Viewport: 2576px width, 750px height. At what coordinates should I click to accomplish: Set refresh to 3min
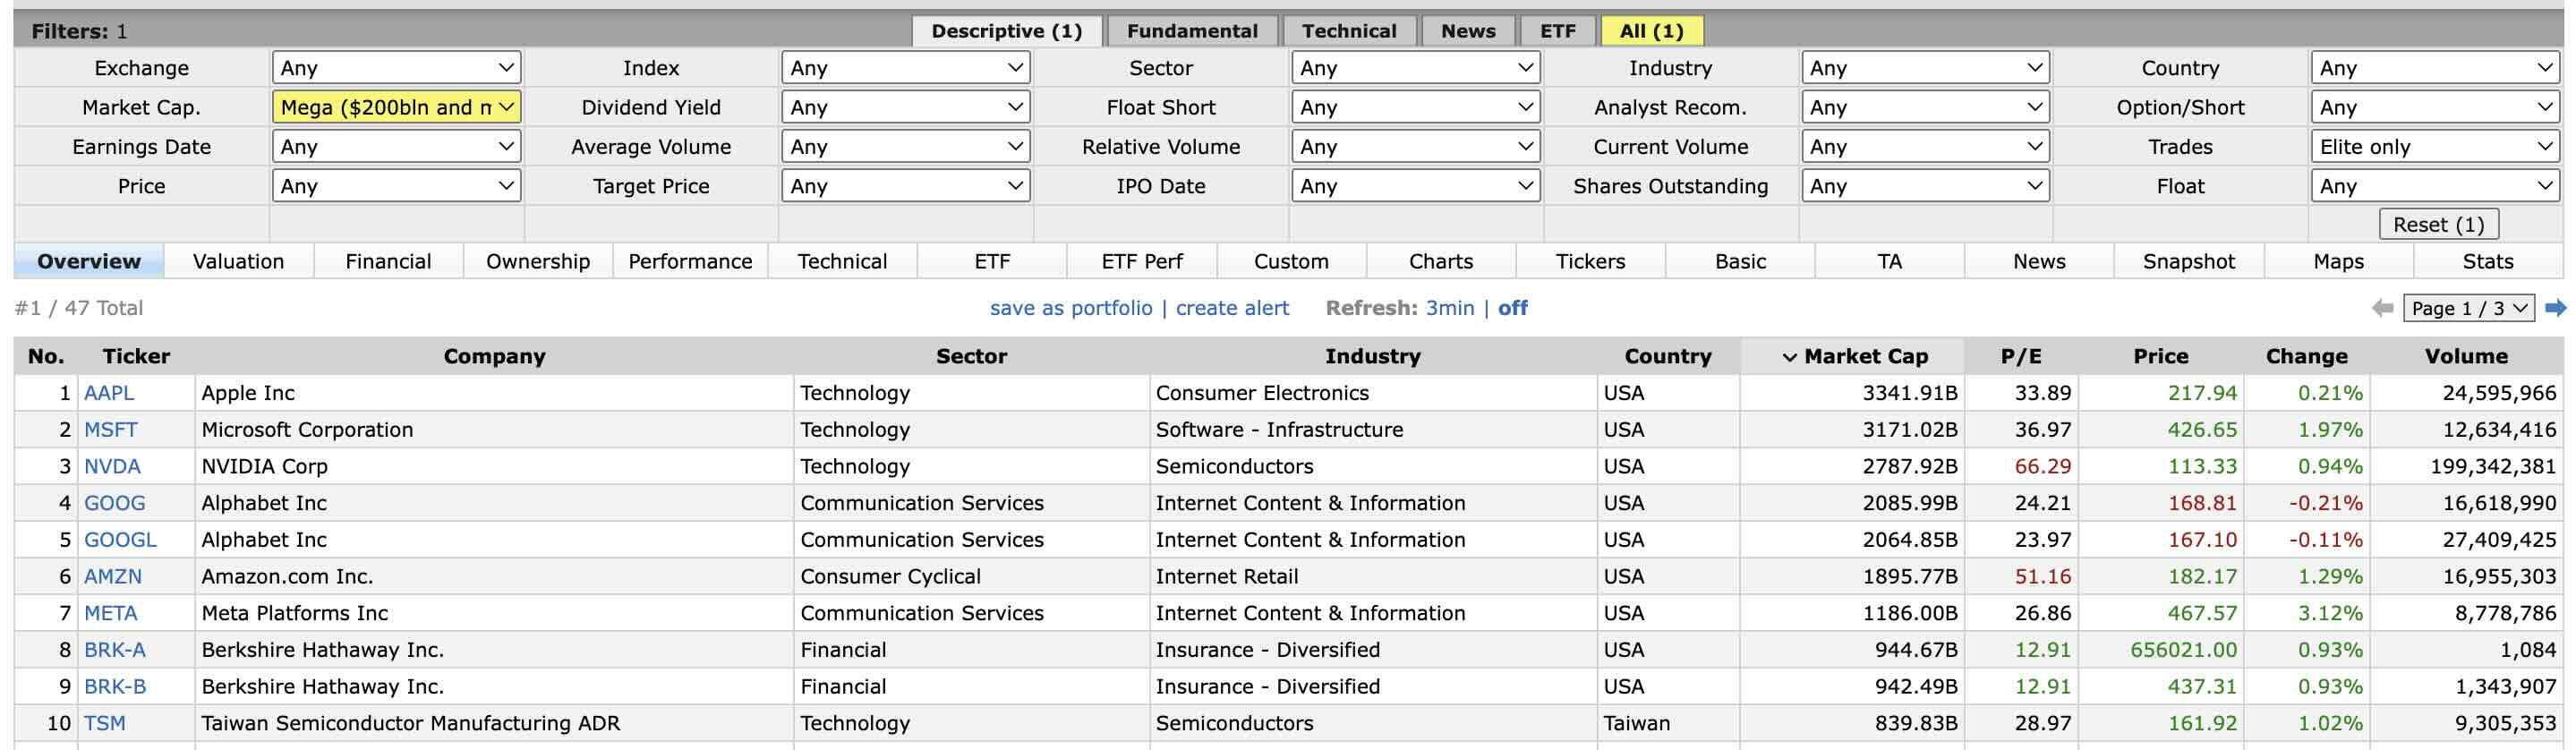(1449, 308)
